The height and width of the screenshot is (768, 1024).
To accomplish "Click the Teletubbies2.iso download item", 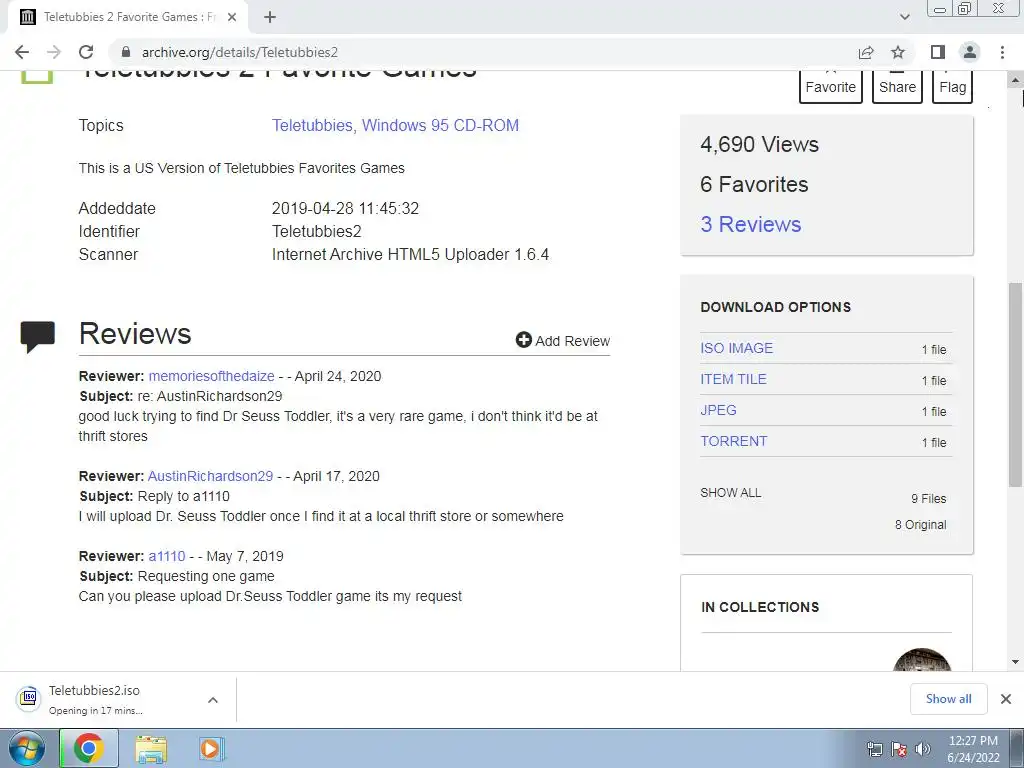I will pos(95,699).
